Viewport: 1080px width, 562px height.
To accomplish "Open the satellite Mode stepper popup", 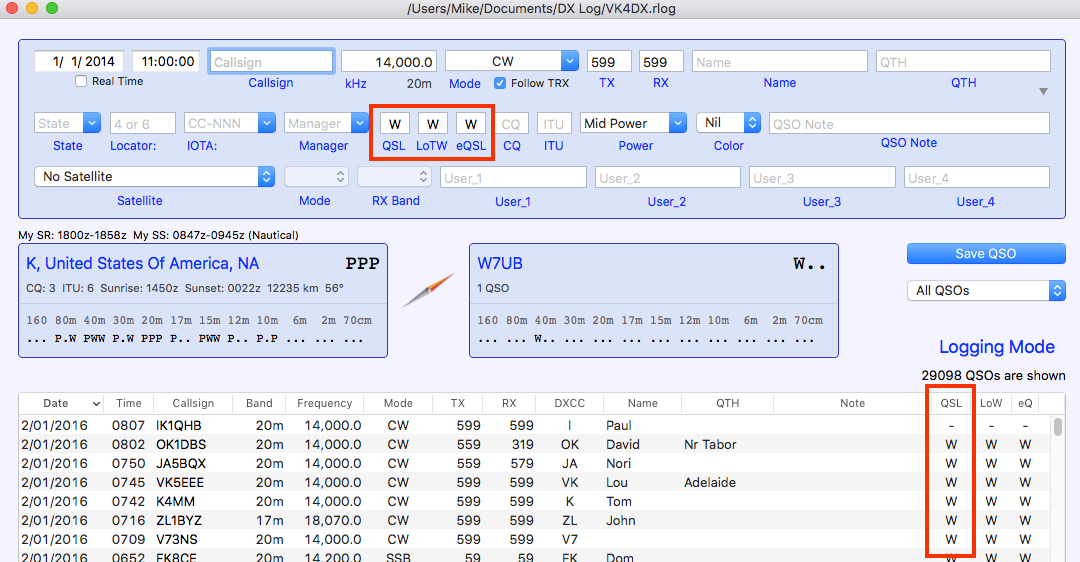I will point(316,176).
